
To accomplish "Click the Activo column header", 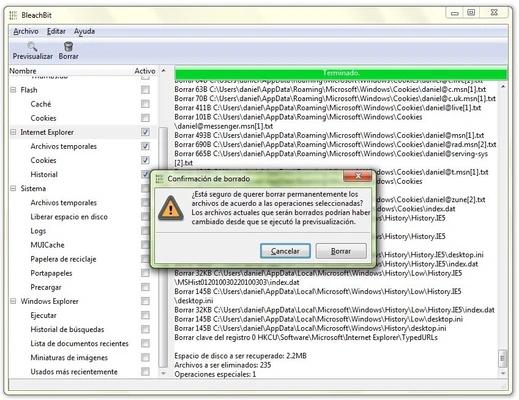I will tap(145, 71).
